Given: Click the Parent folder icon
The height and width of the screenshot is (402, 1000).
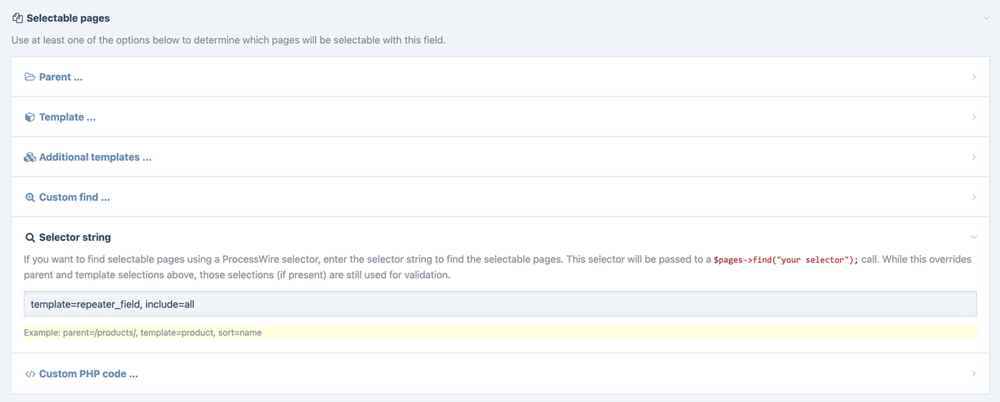Looking at the screenshot, I should point(30,77).
